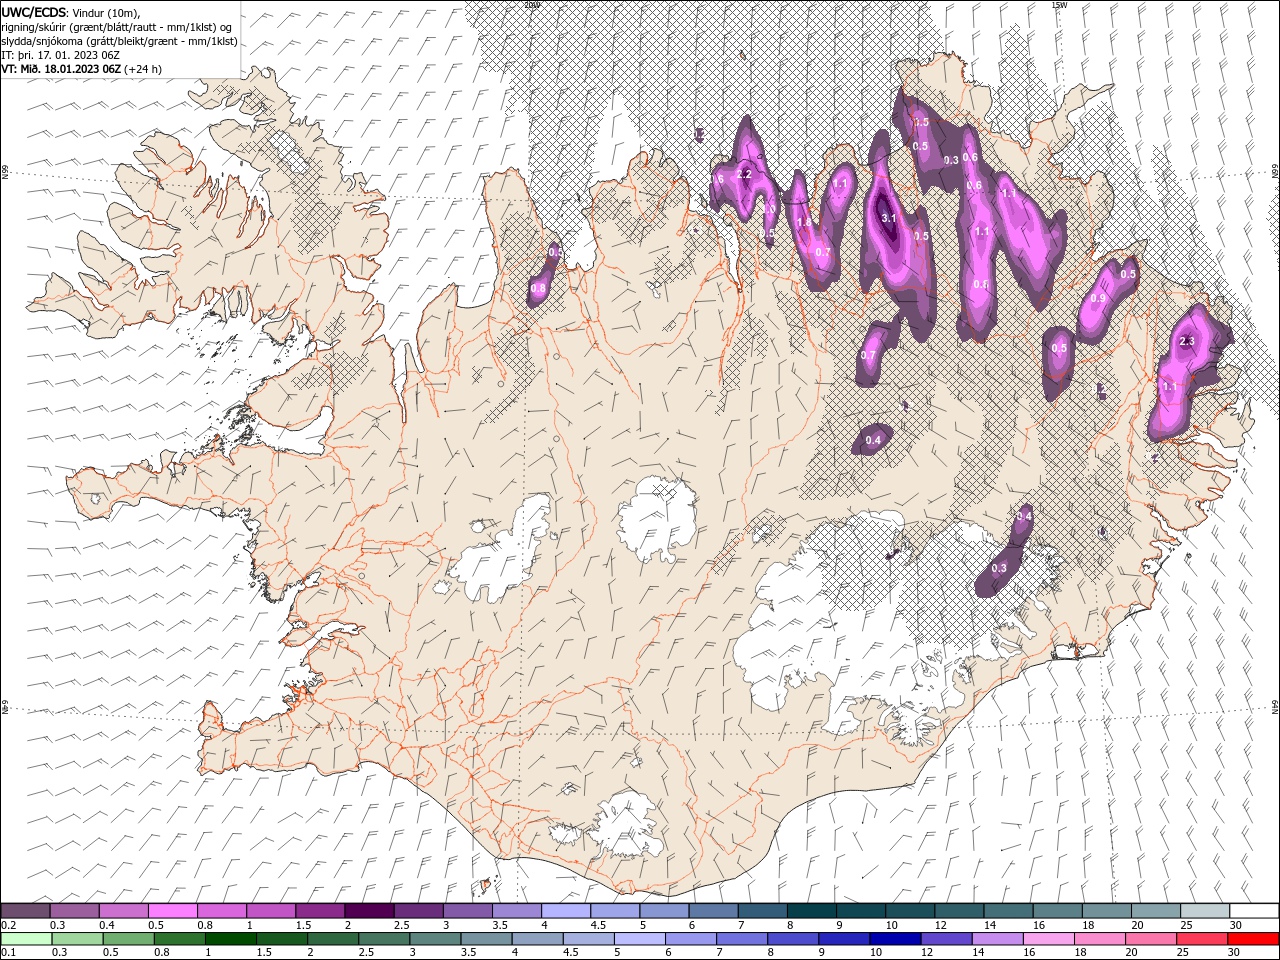Screen dimensions: 1280x960
Task: Click the 0.9 snowfall value on the map
Action: click(1098, 299)
